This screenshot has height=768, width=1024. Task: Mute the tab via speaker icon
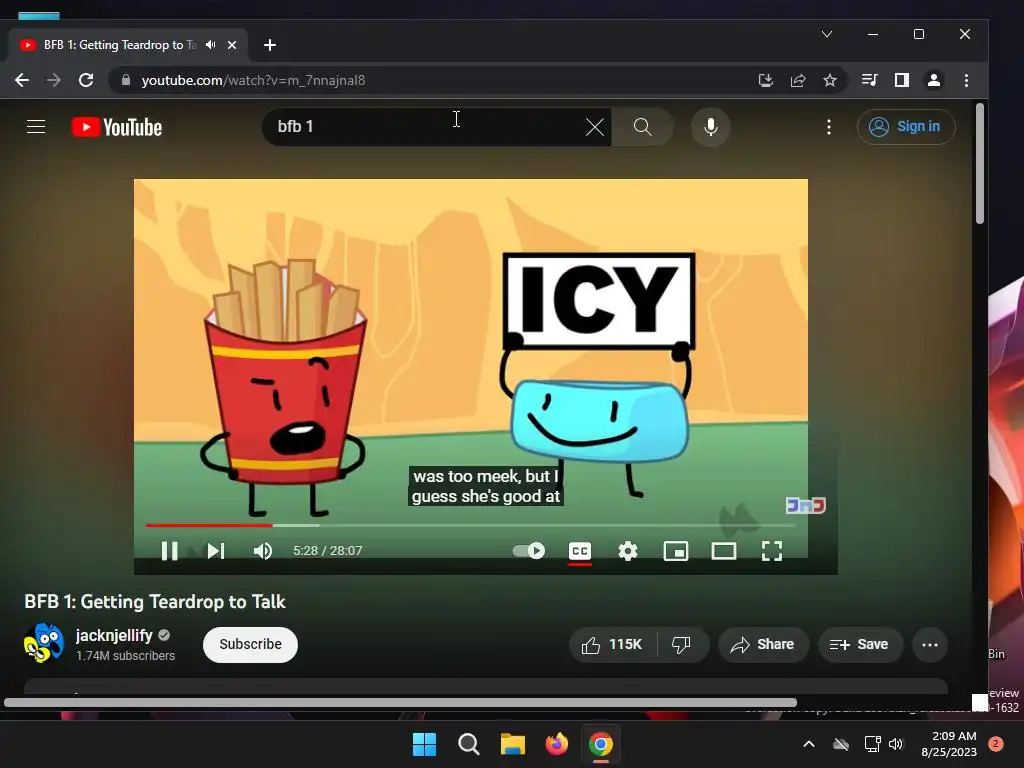210,44
